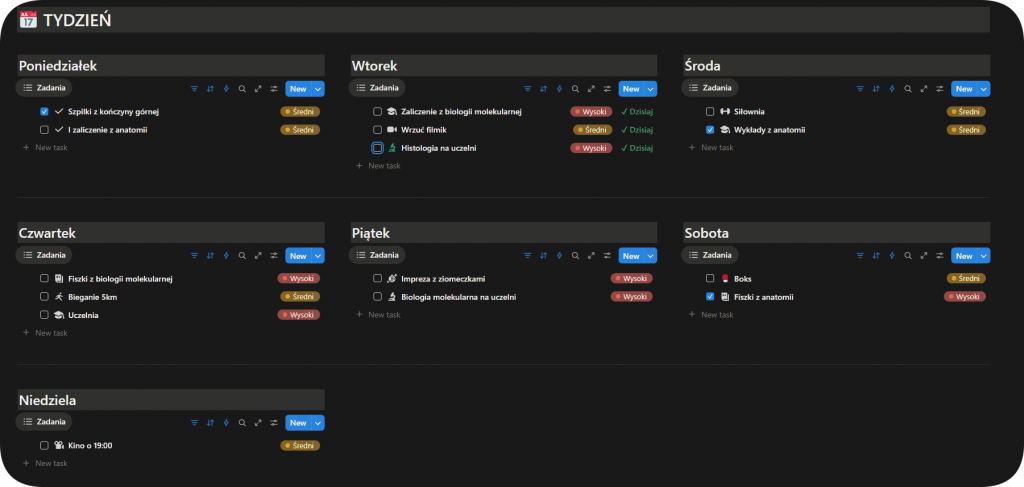Open New button chevron in Czwartek section
Viewport: 1024px width, 487px height.
coord(319,256)
